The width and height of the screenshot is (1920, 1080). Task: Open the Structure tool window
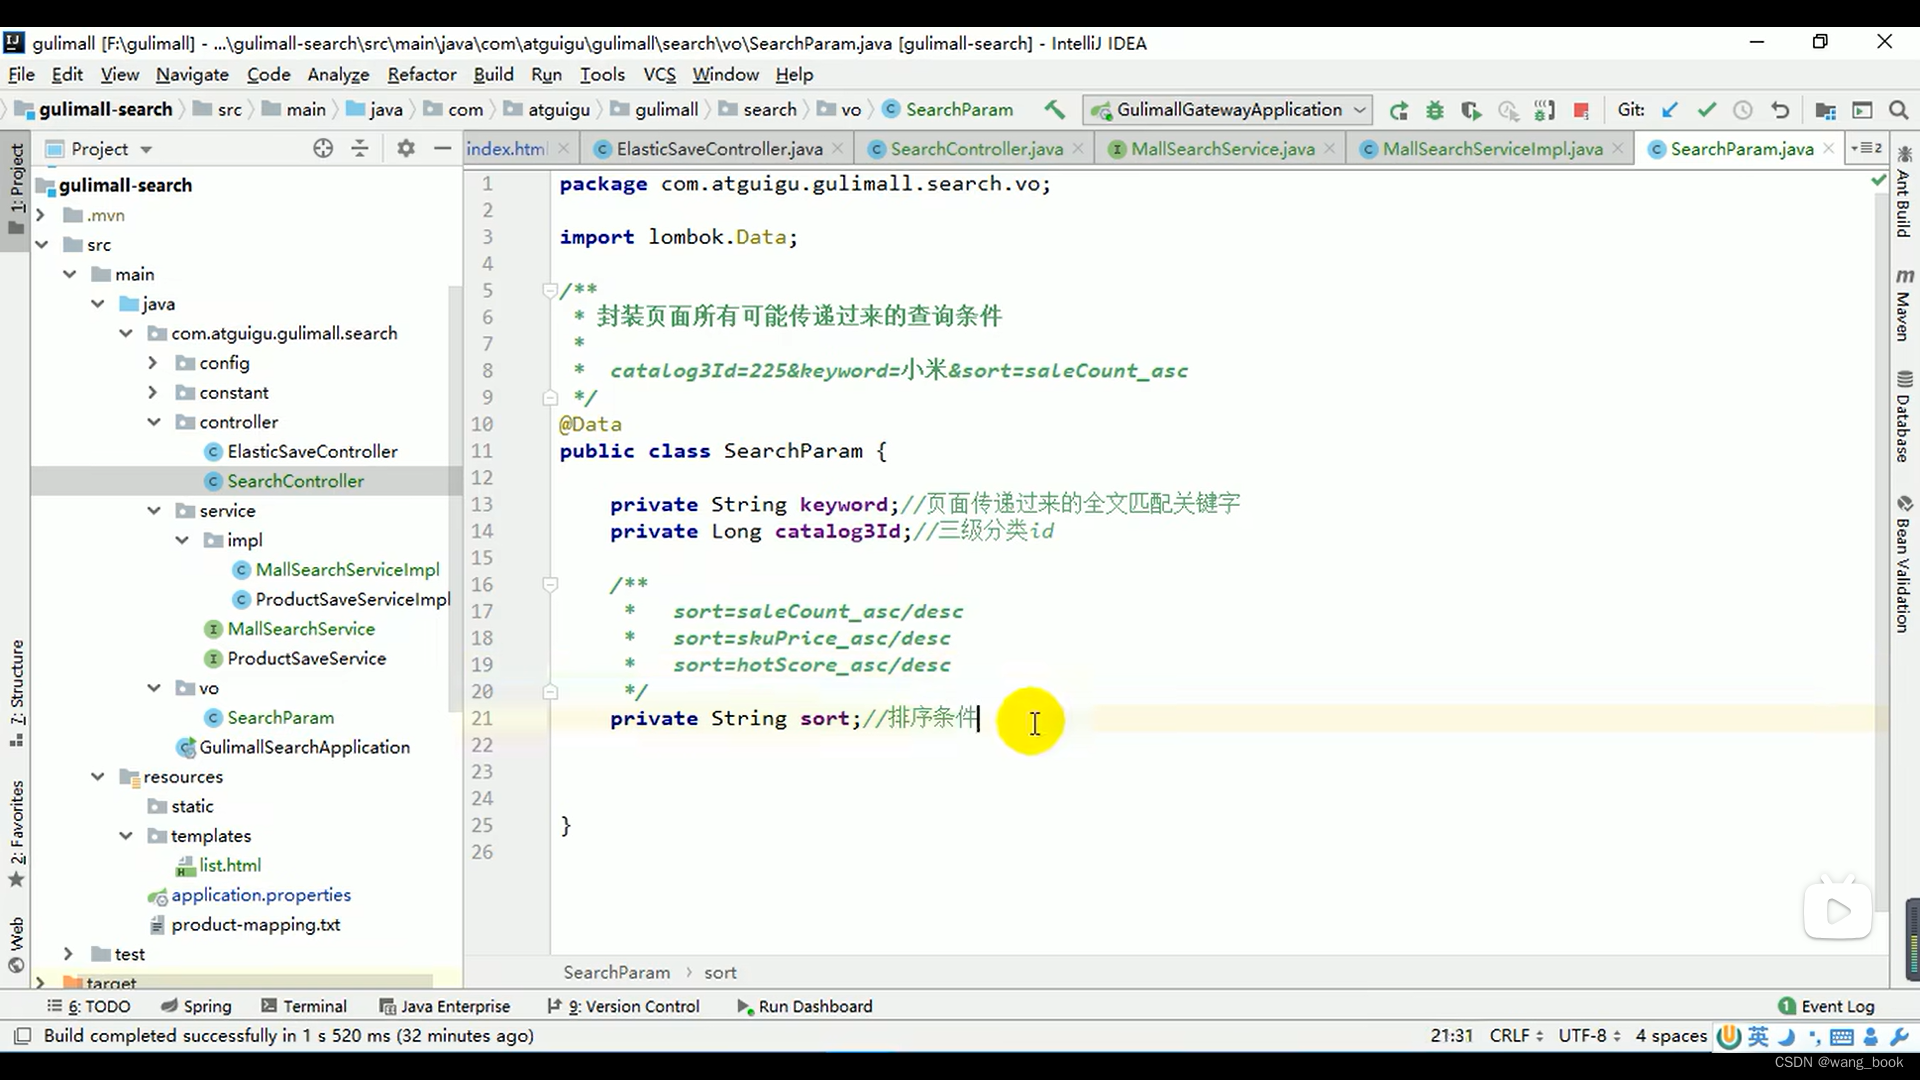[x=17, y=692]
